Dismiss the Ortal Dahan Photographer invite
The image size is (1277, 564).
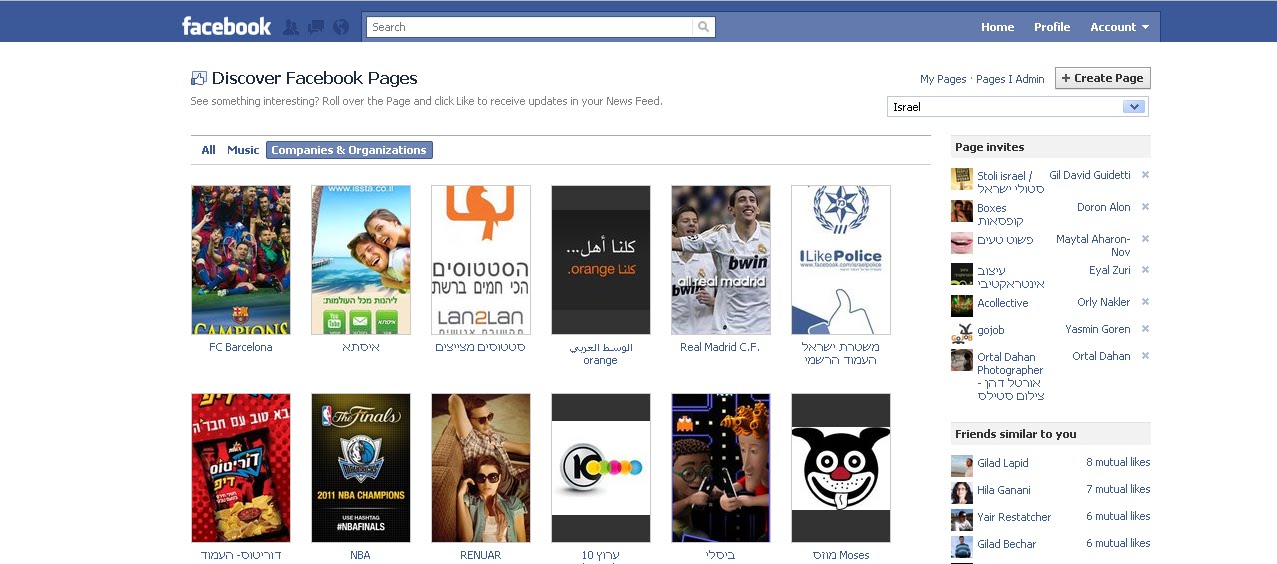pos(1145,356)
